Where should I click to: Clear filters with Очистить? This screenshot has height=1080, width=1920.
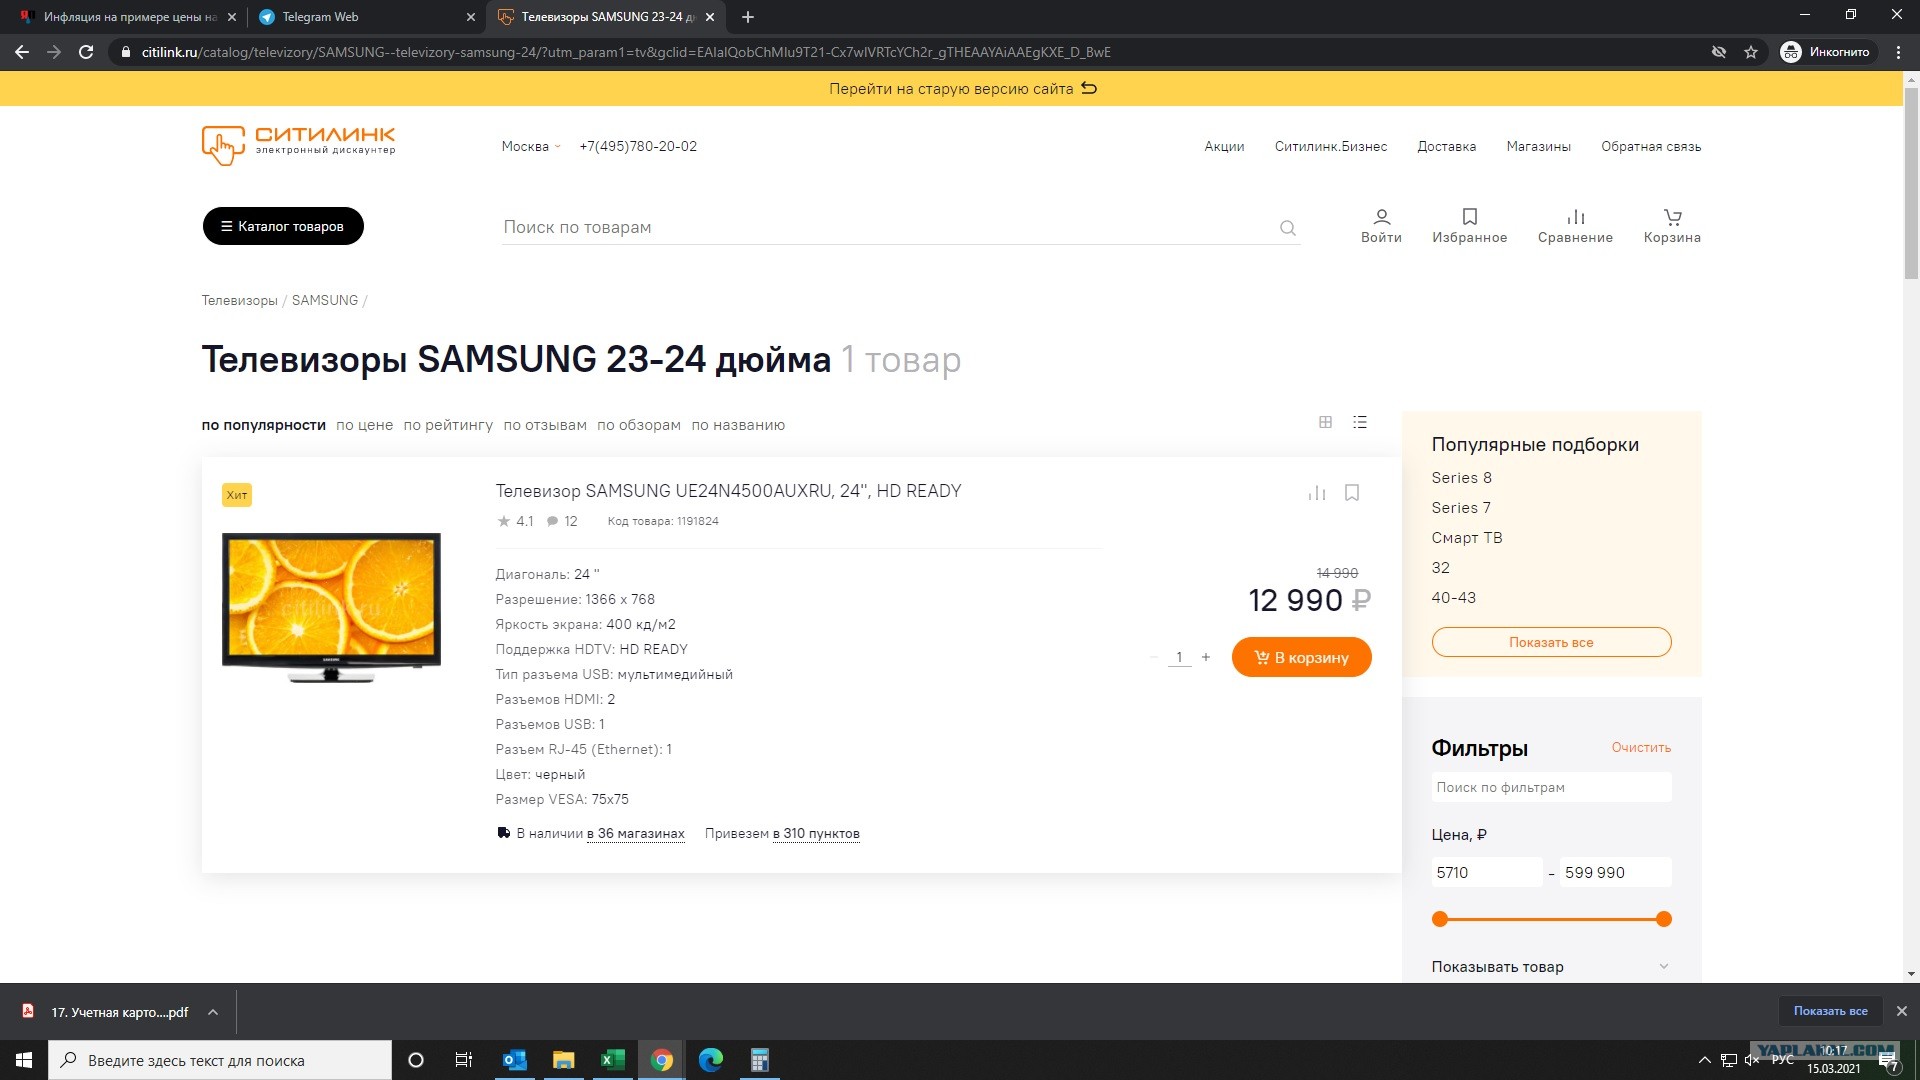pyautogui.click(x=1641, y=747)
